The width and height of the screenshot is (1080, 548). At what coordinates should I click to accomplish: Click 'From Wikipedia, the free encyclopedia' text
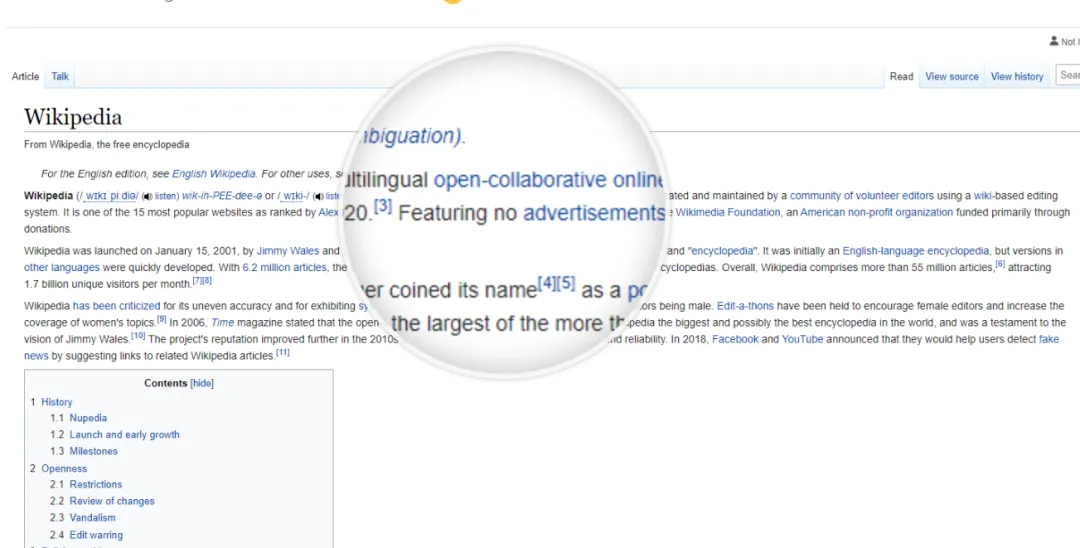click(x=107, y=145)
